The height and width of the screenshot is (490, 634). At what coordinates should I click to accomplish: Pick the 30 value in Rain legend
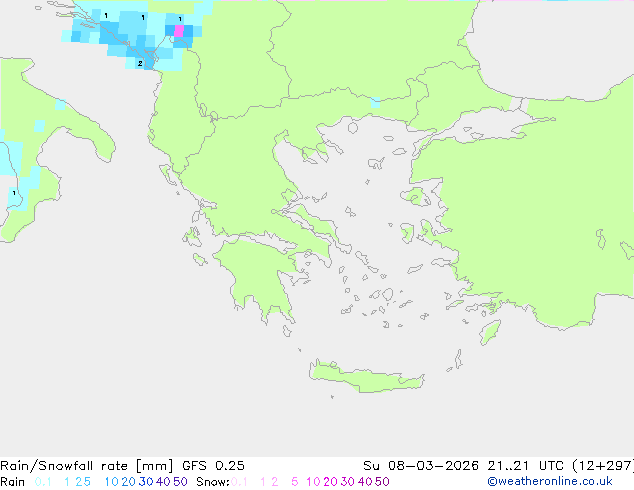[146, 482]
